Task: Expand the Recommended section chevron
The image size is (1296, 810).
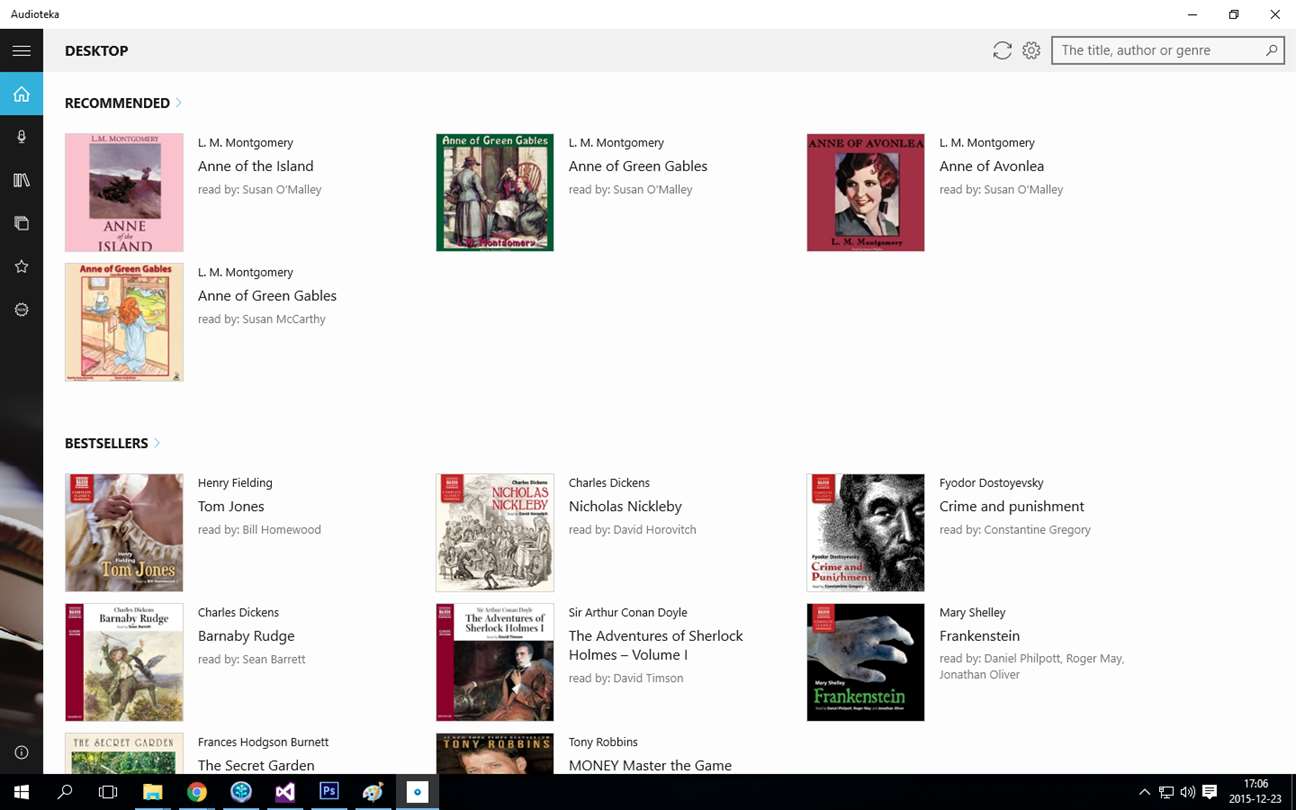Action: [x=179, y=102]
